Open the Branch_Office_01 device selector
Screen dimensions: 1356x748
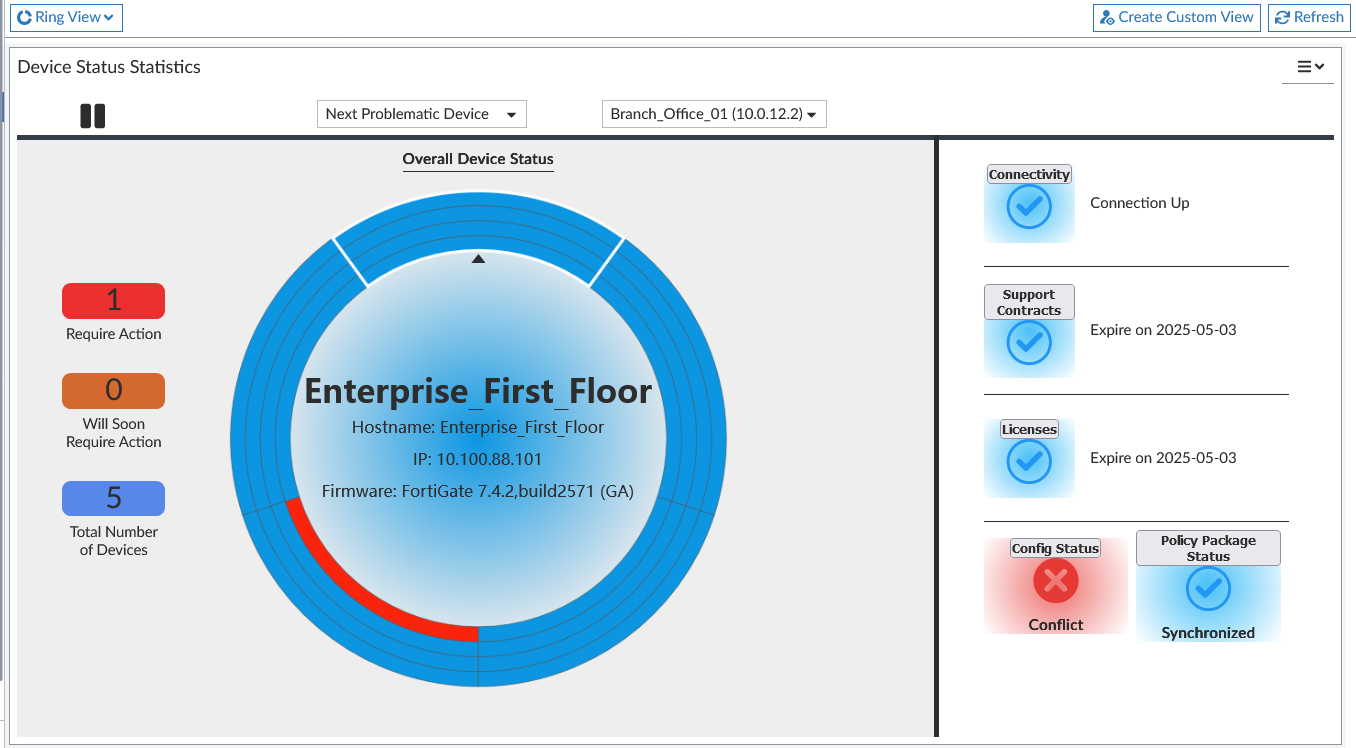tap(713, 113)
